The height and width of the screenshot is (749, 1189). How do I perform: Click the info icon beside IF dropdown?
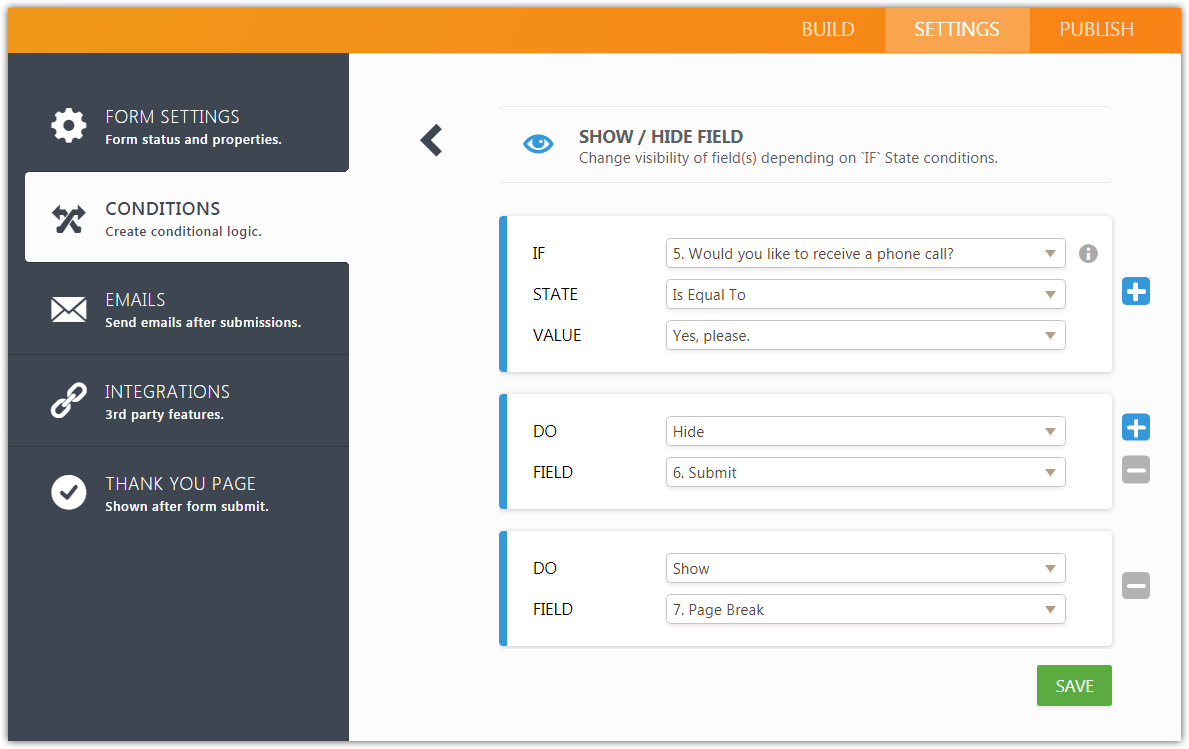coord(1088,254)
